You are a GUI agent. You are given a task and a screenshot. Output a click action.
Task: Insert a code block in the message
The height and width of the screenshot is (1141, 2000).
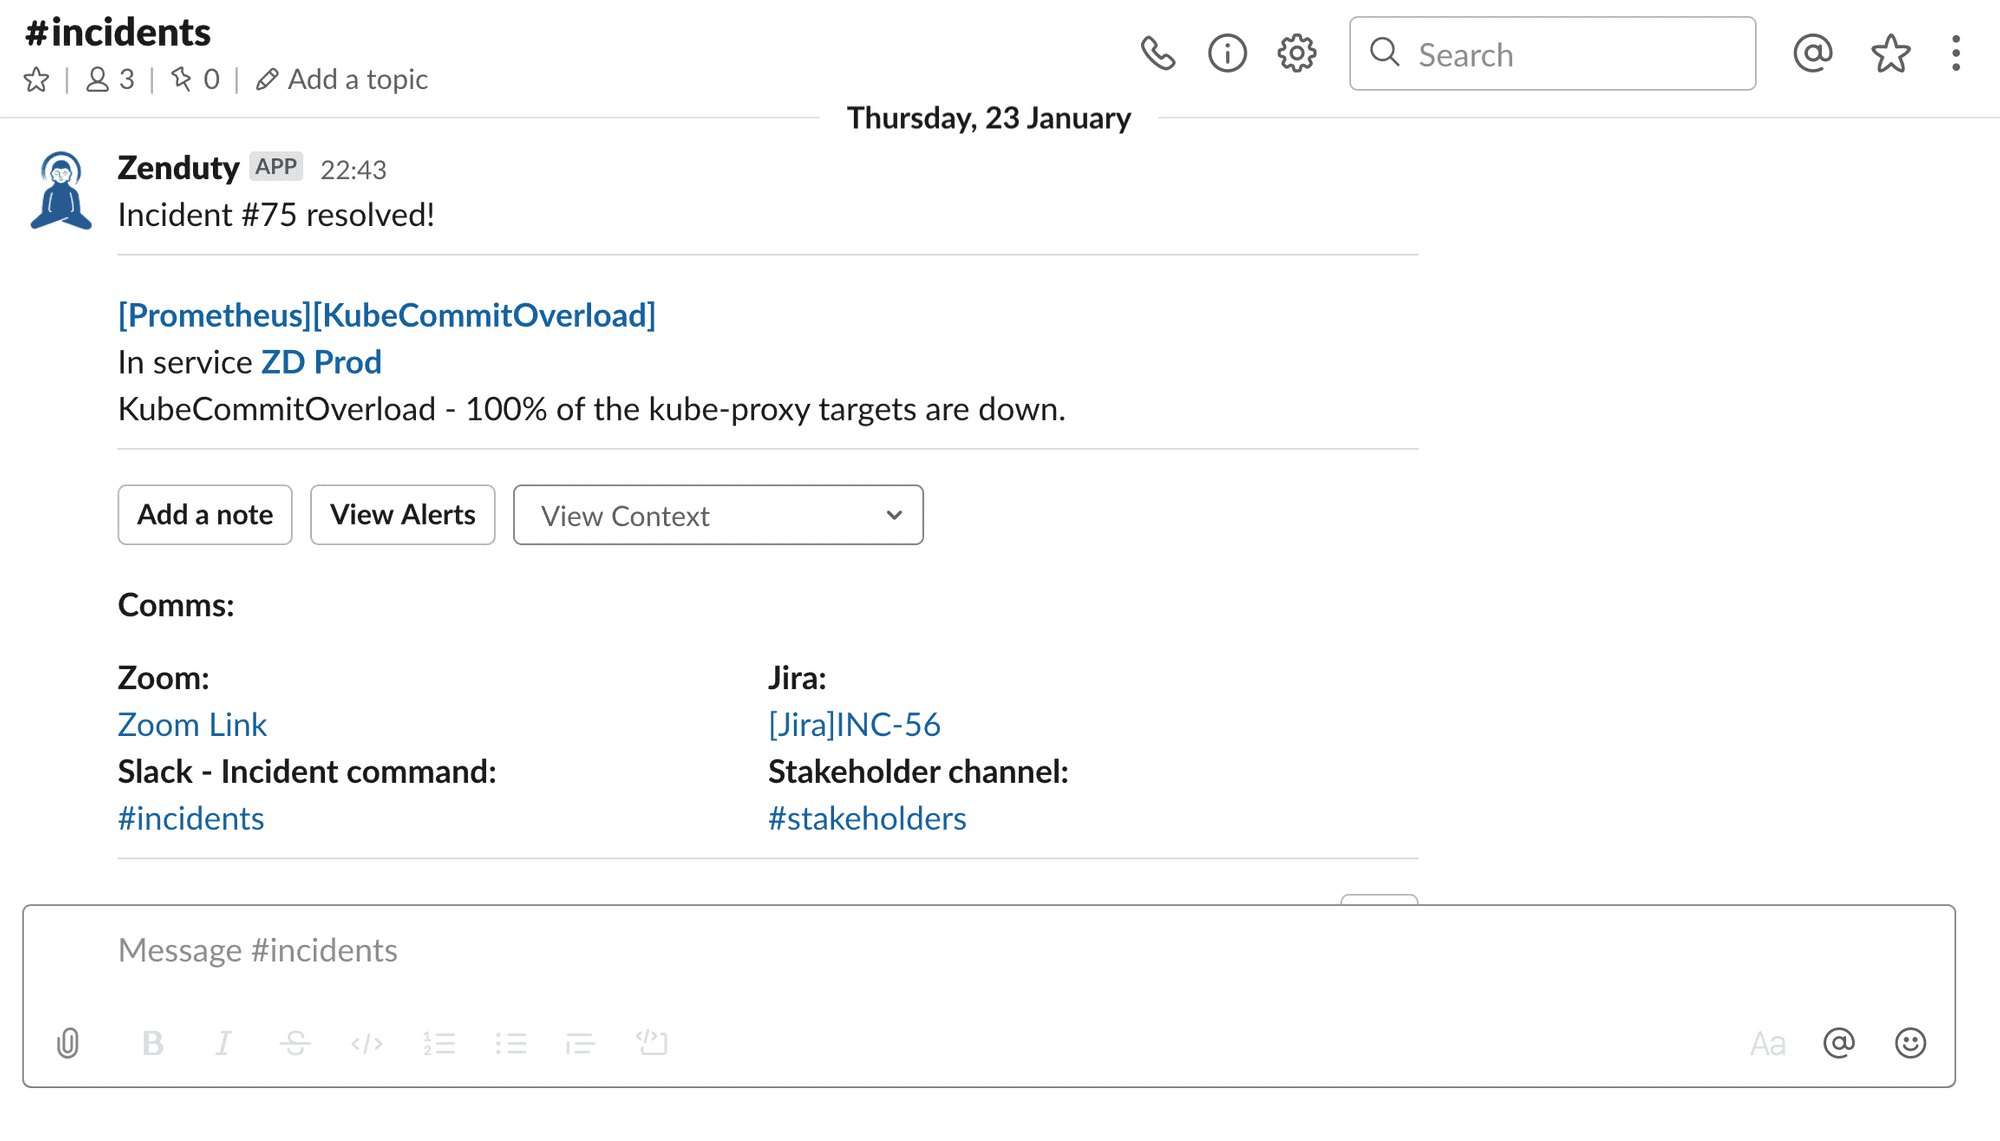click(652, 1043)
